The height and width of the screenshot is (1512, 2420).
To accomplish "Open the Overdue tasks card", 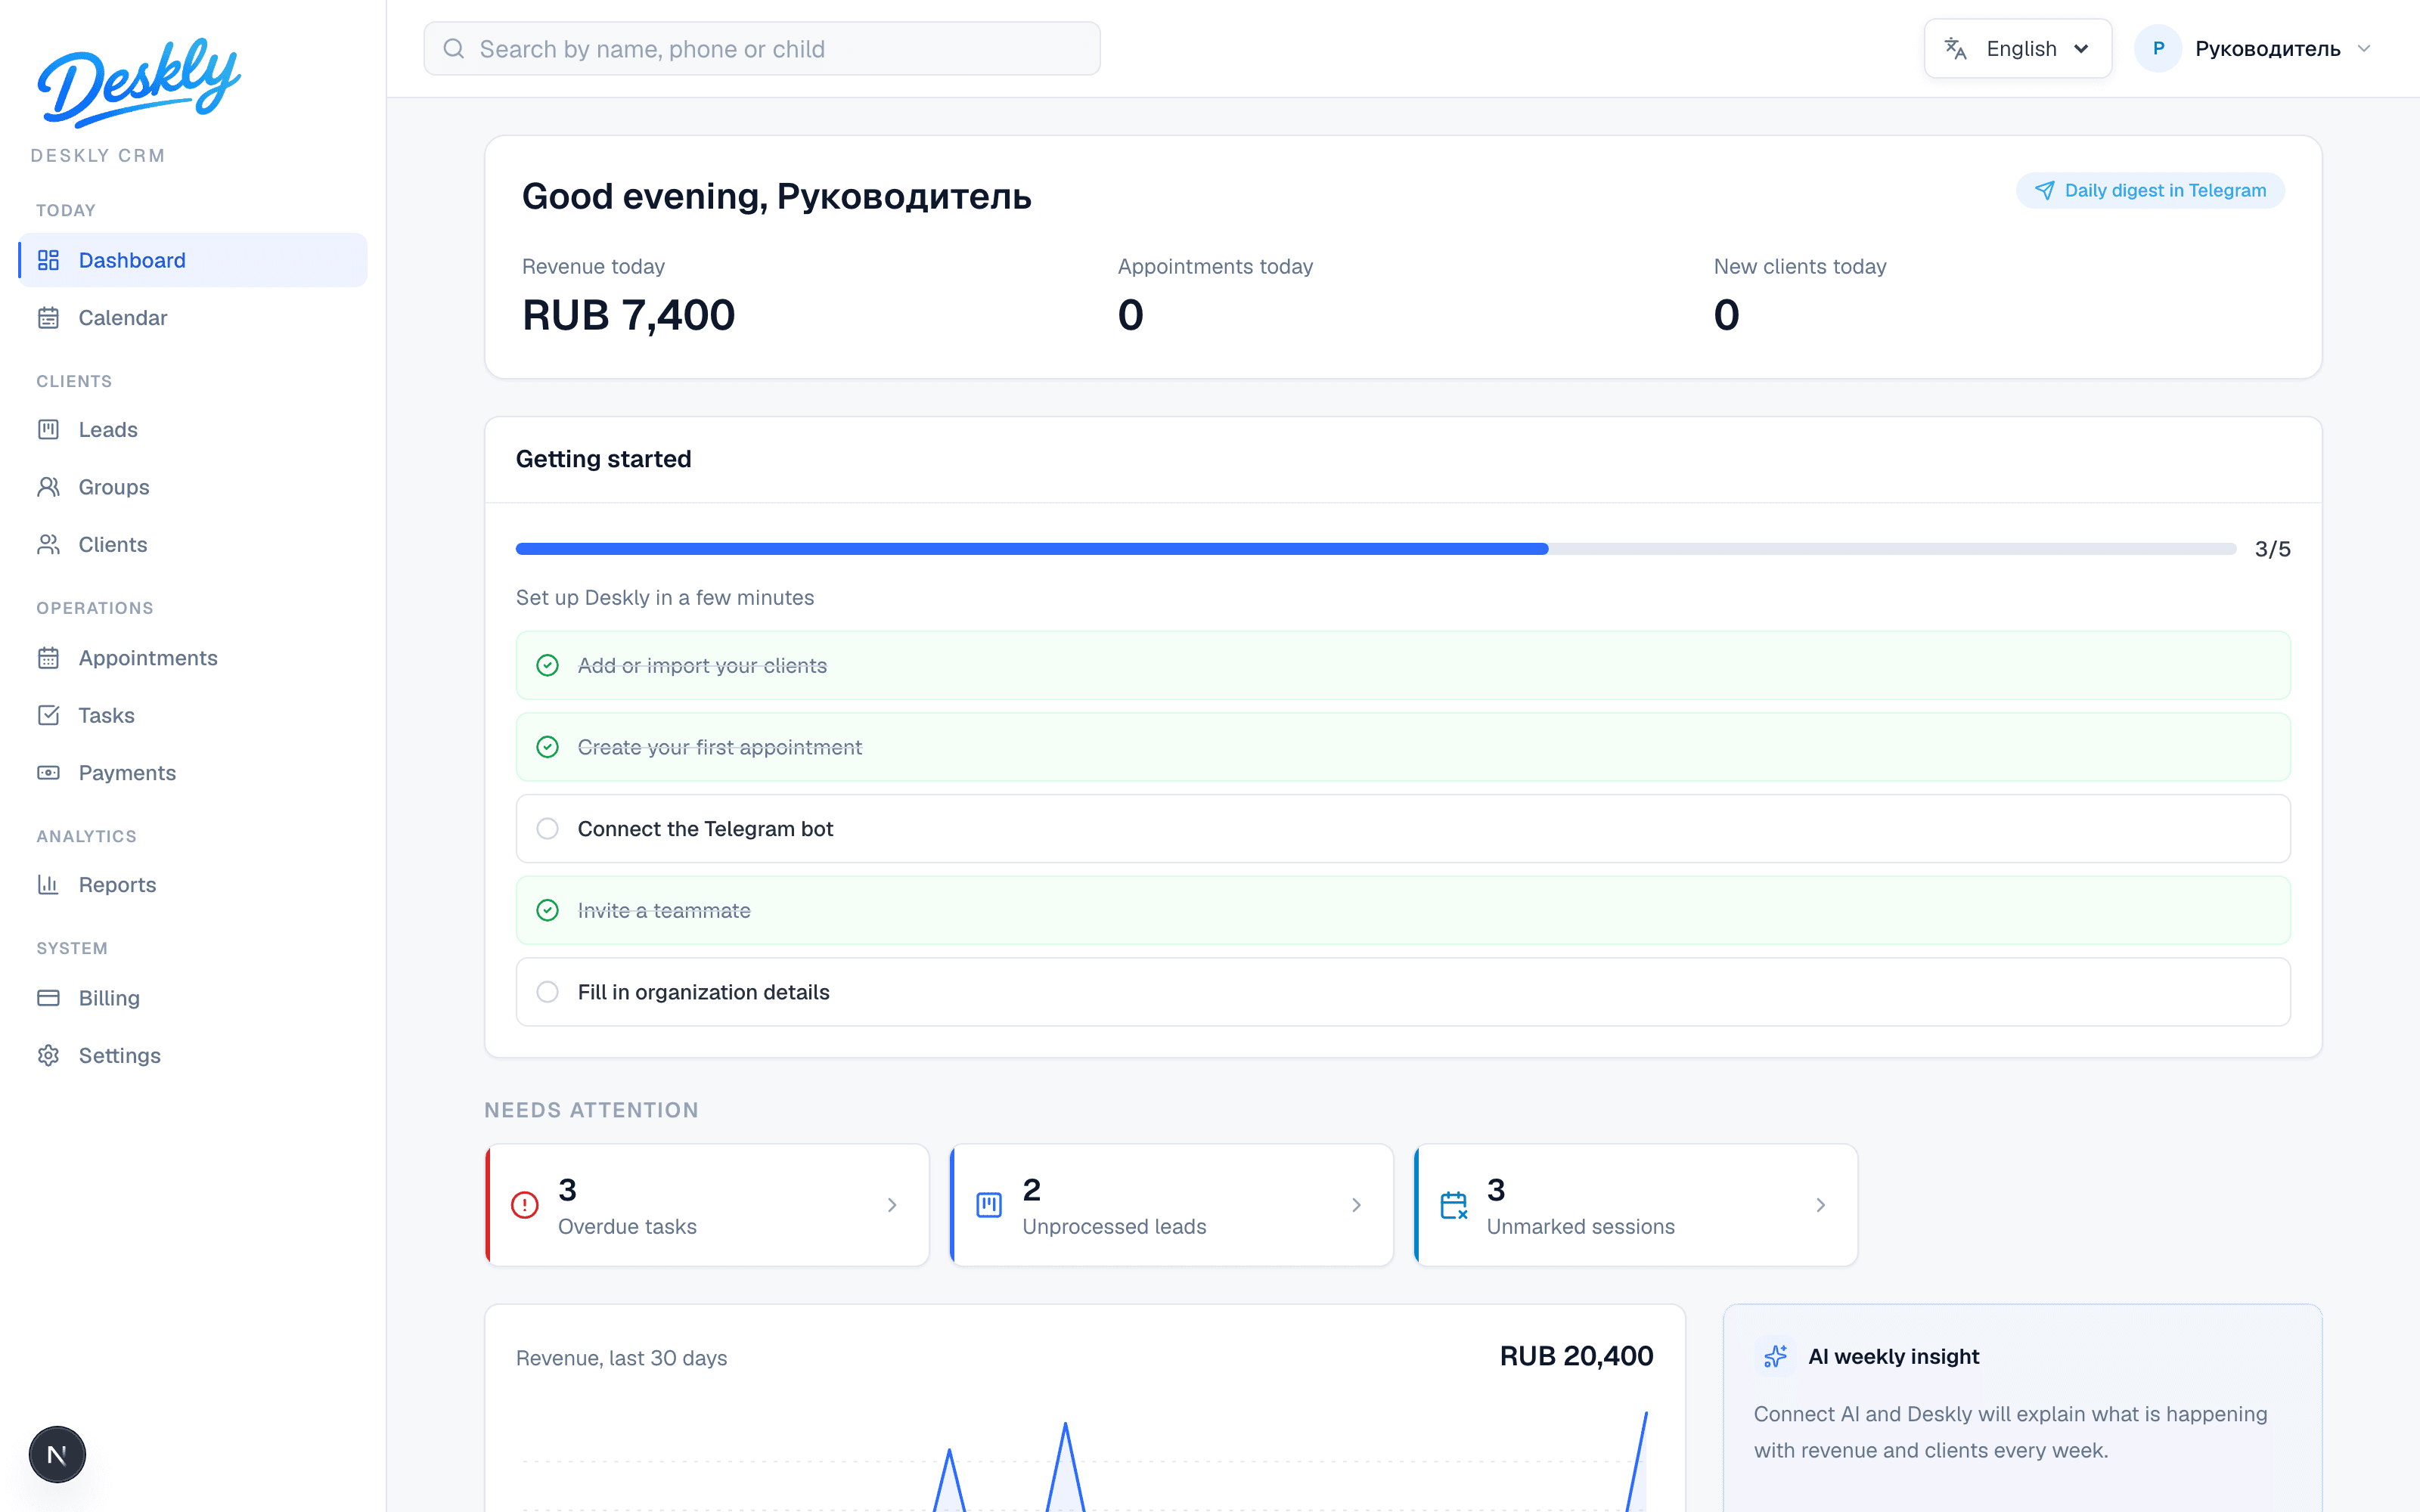I will [707, 1205].
